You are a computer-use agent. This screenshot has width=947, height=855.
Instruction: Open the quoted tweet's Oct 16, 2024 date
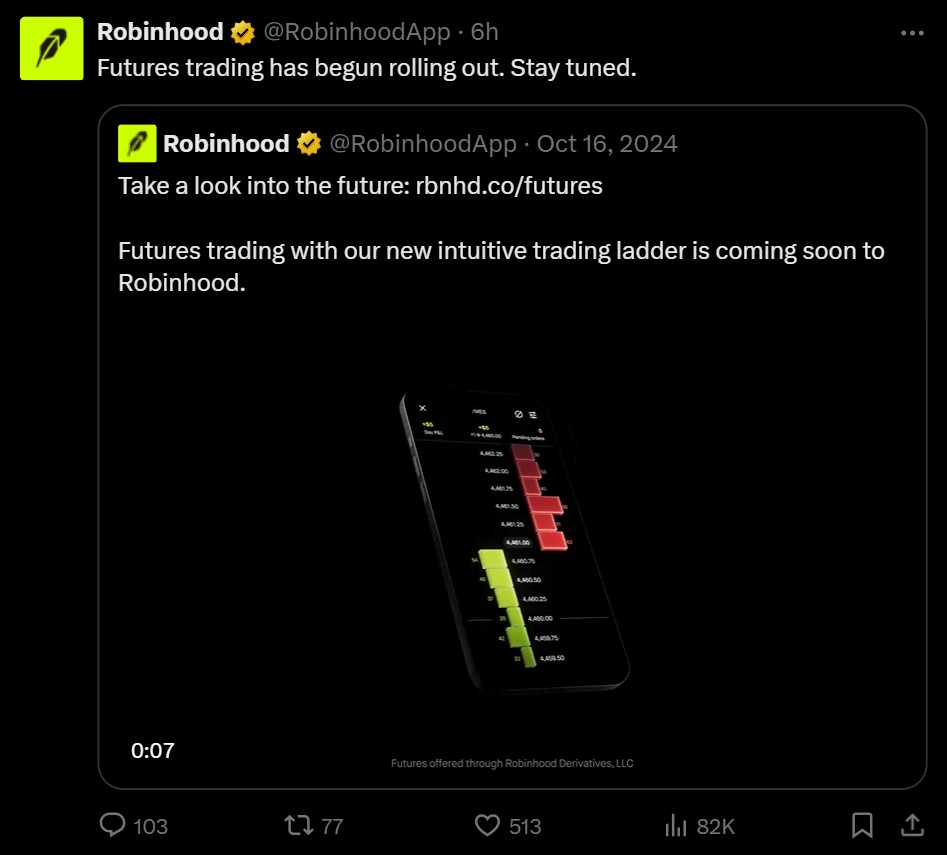[607, 144]
